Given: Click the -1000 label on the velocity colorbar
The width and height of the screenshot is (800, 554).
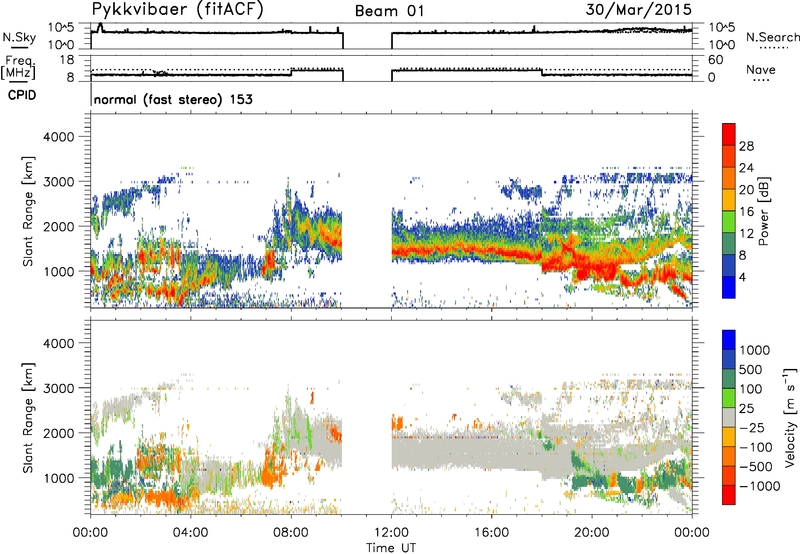Looking at the screenshot, I should (760, 486).
